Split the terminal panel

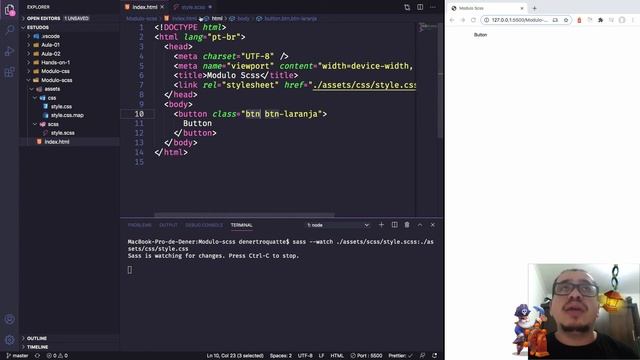[x=394, y=225]
